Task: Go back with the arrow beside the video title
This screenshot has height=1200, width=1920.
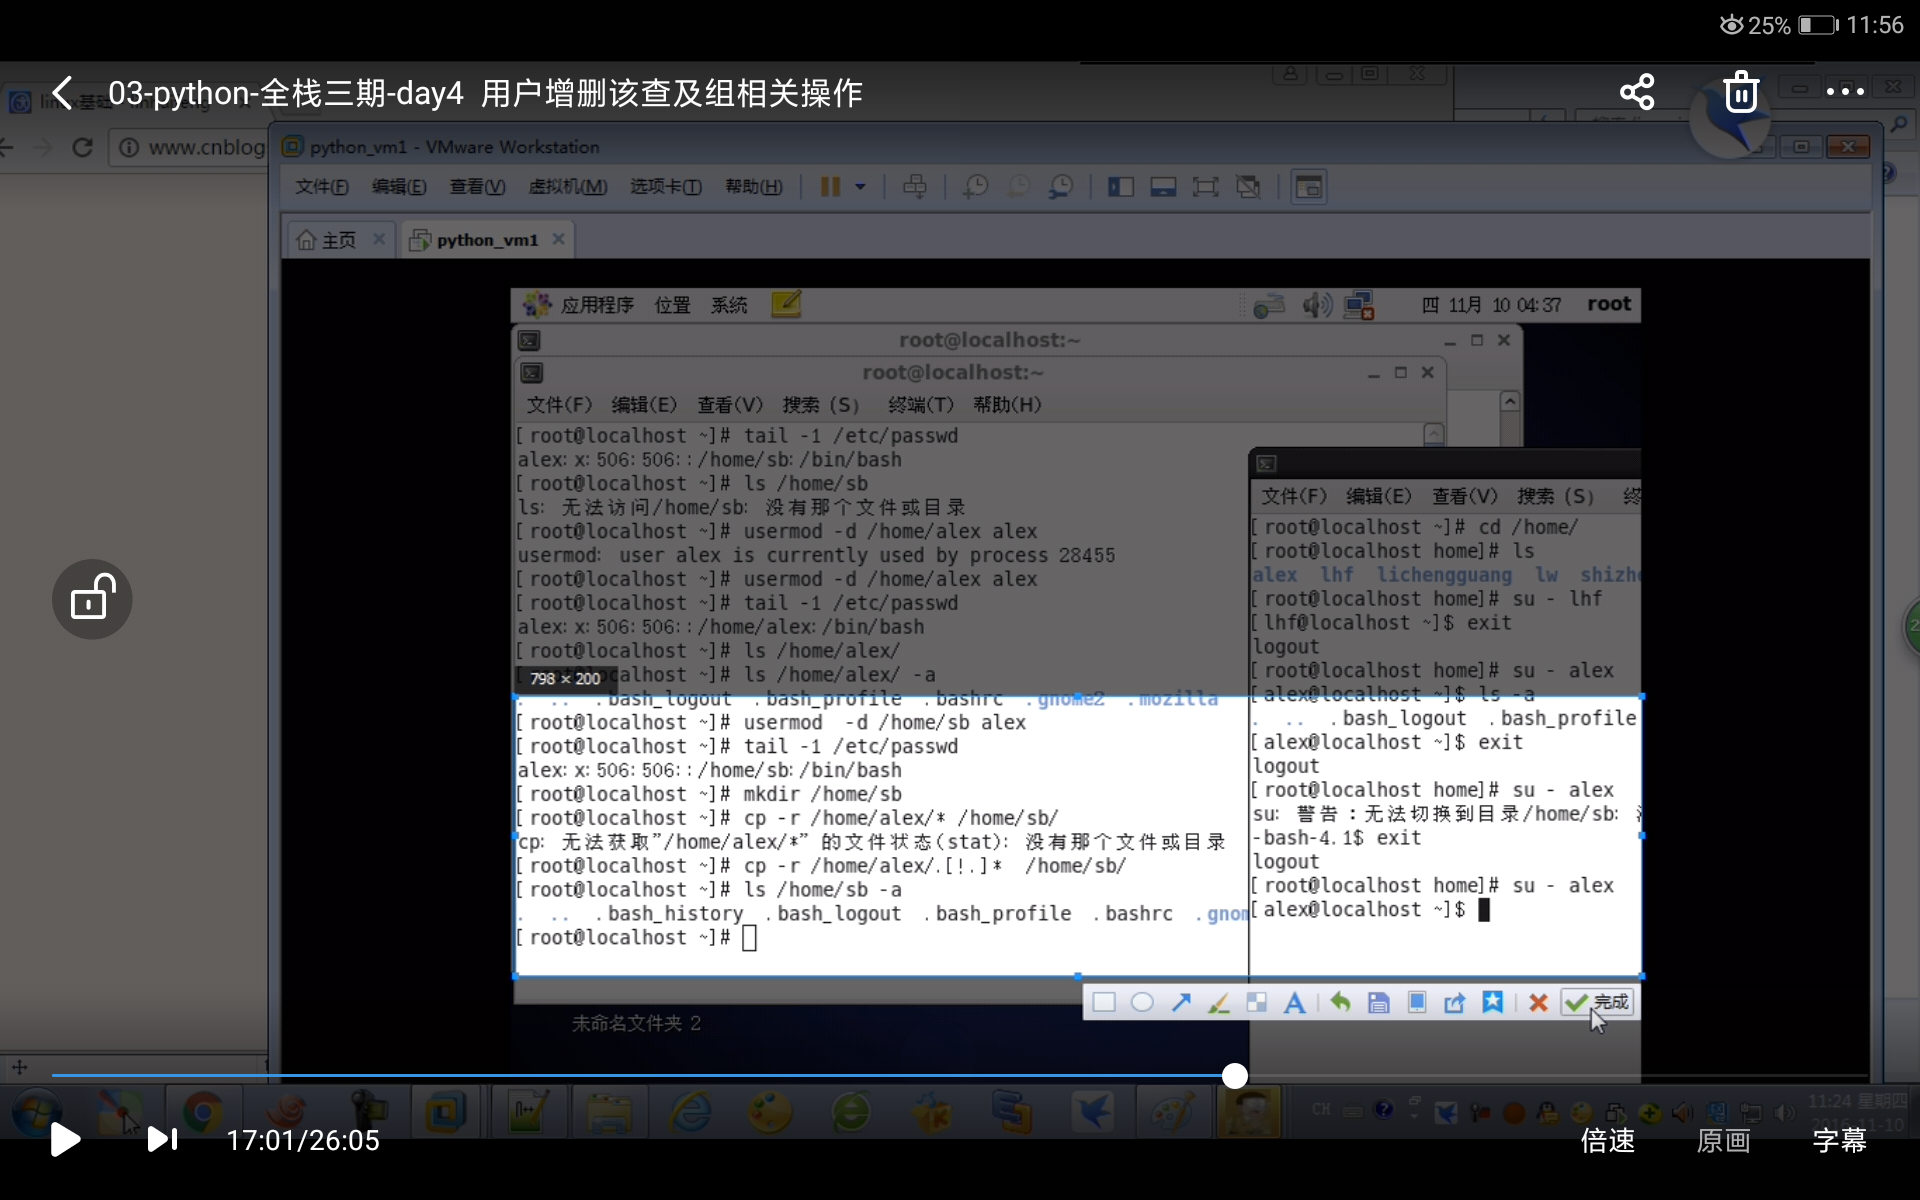Action: click(x=62, y=93)
